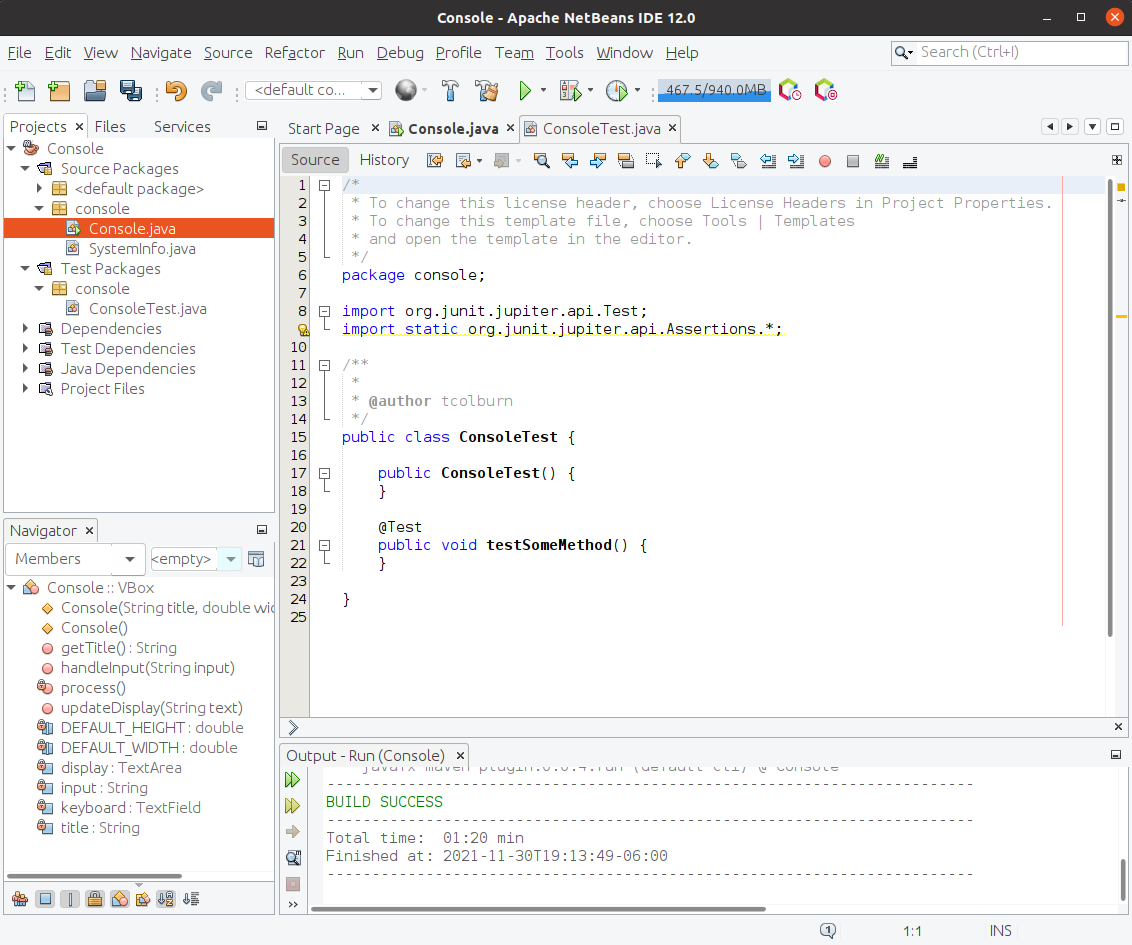The width and height of the screenshot is (1132, 945).
Task: Toggle Show Fields filter in Navigator
Action: tap(45, 899)
